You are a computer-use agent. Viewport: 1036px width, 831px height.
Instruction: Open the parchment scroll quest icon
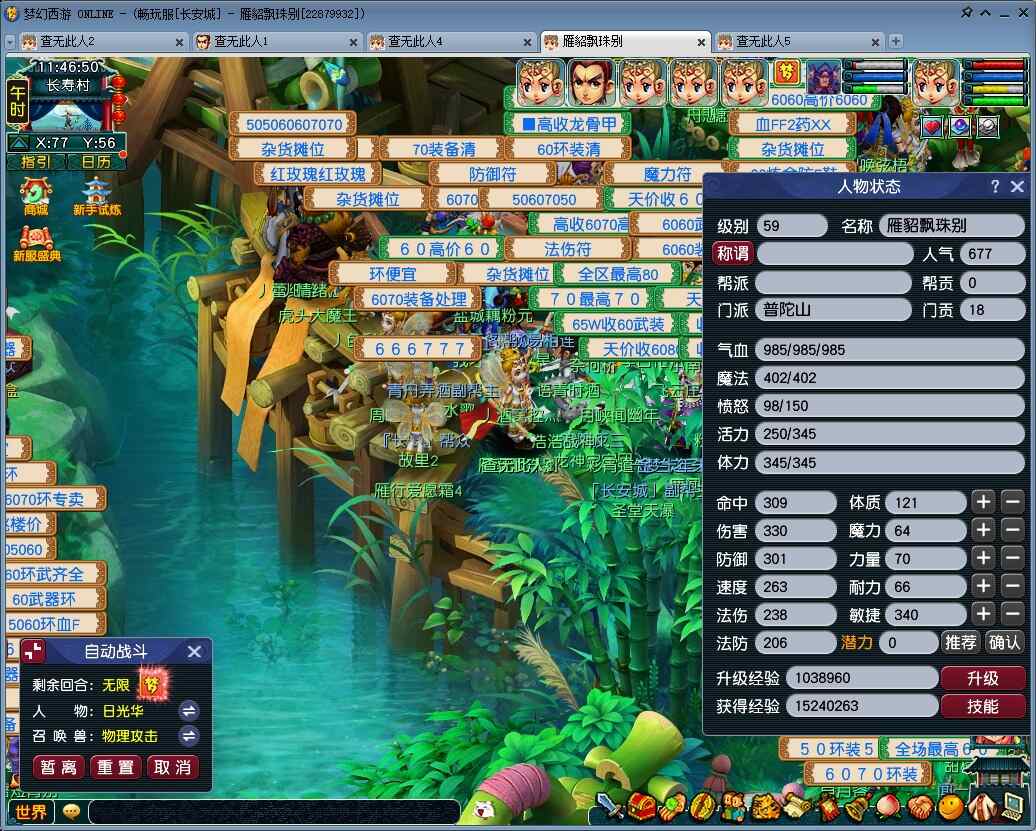[x=797, y=806]
